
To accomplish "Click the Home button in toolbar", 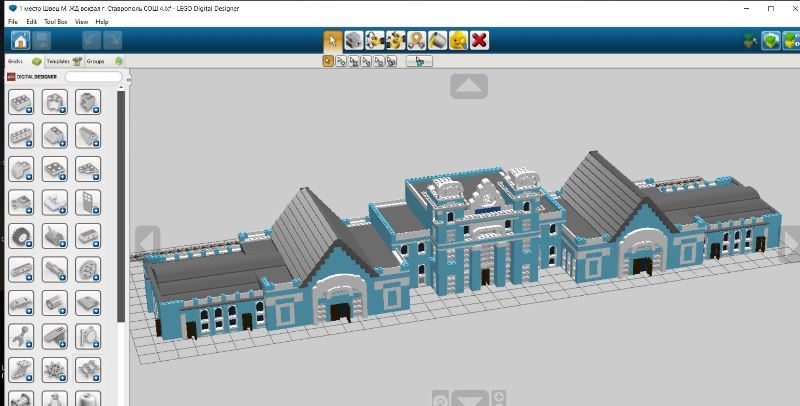I will click(x=20, y=41).
